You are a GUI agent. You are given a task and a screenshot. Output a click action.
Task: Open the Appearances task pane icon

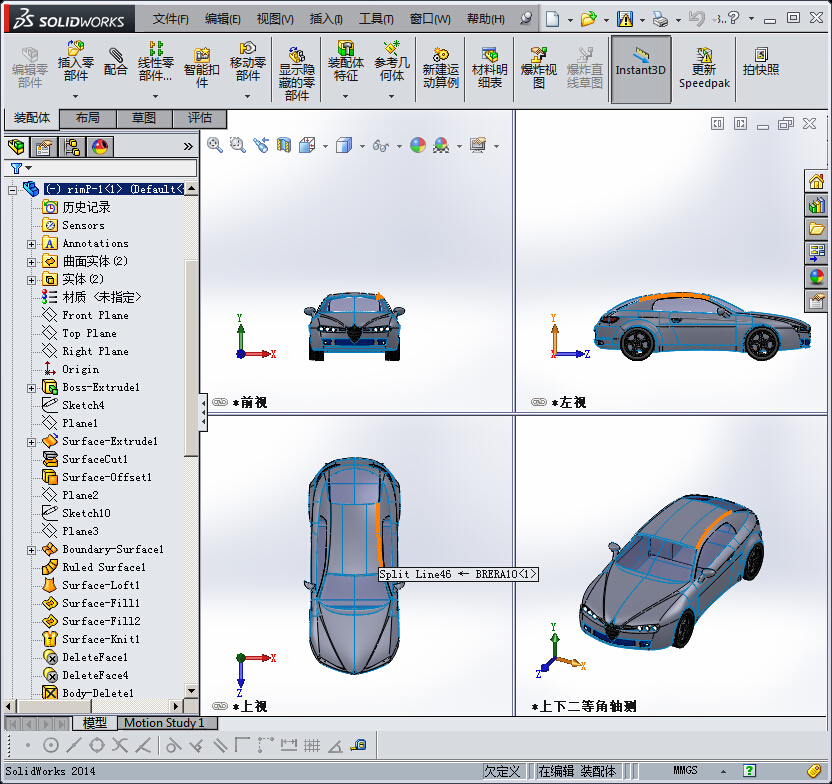pyautogui.click(x=817, y=277)
